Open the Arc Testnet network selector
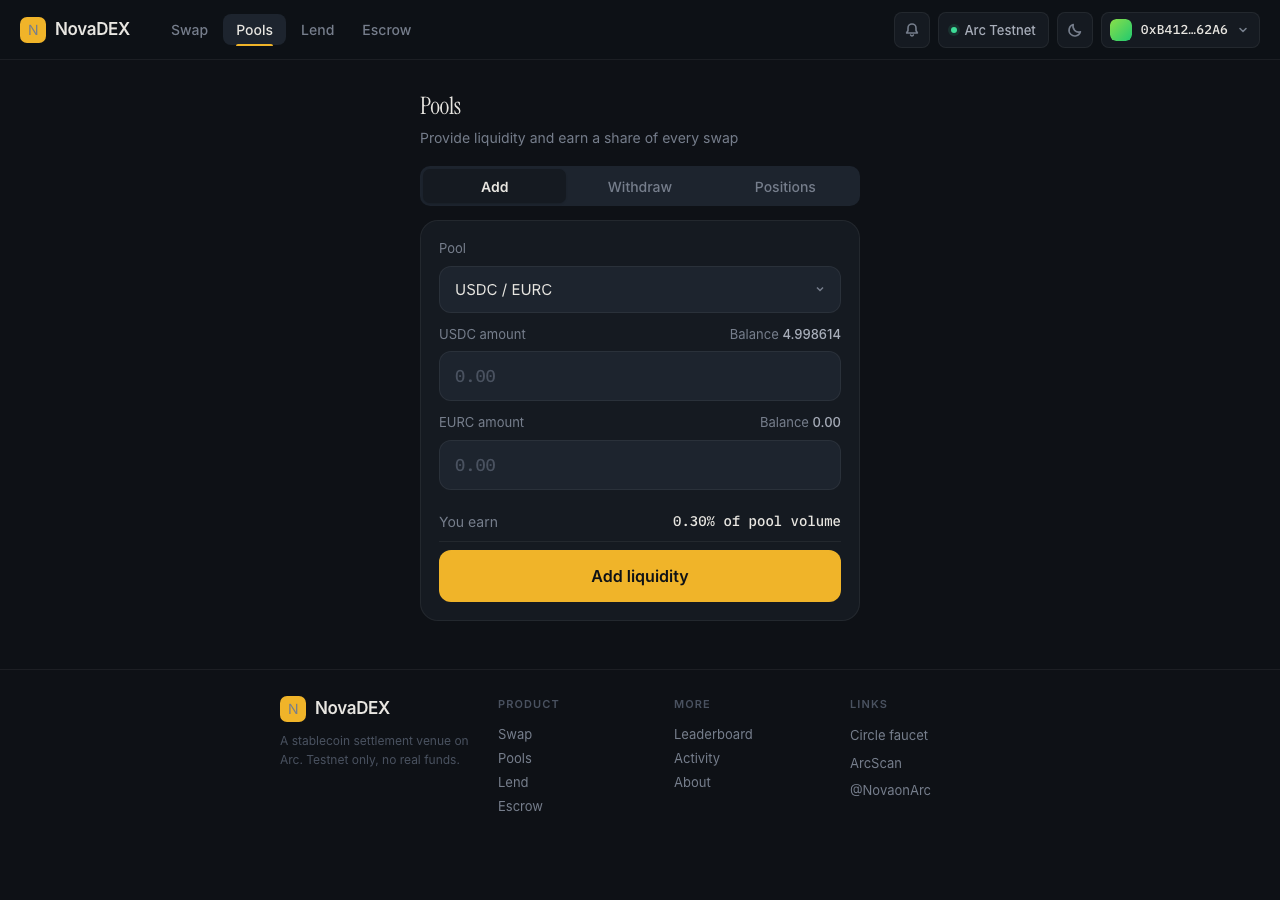Image resolution: width=1280 pixels, height=900 pixels. 993,30
